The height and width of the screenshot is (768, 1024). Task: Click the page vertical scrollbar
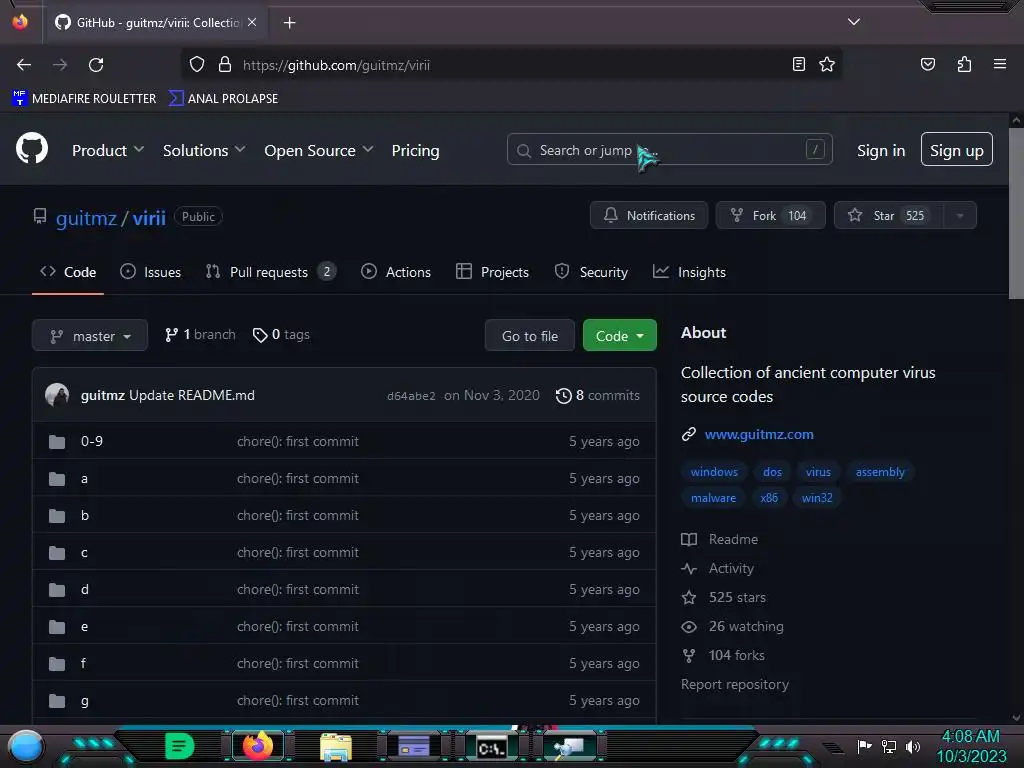click(1016, 212)
